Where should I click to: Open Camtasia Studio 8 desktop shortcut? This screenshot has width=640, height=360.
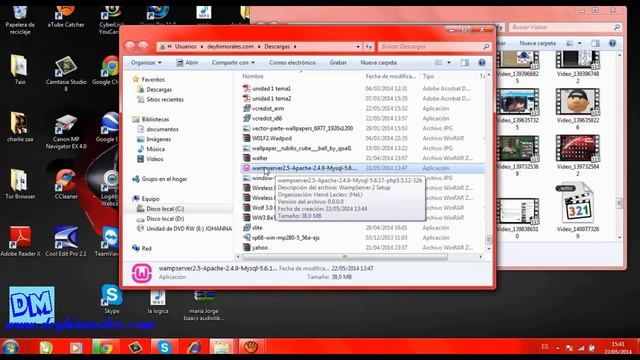66,73
